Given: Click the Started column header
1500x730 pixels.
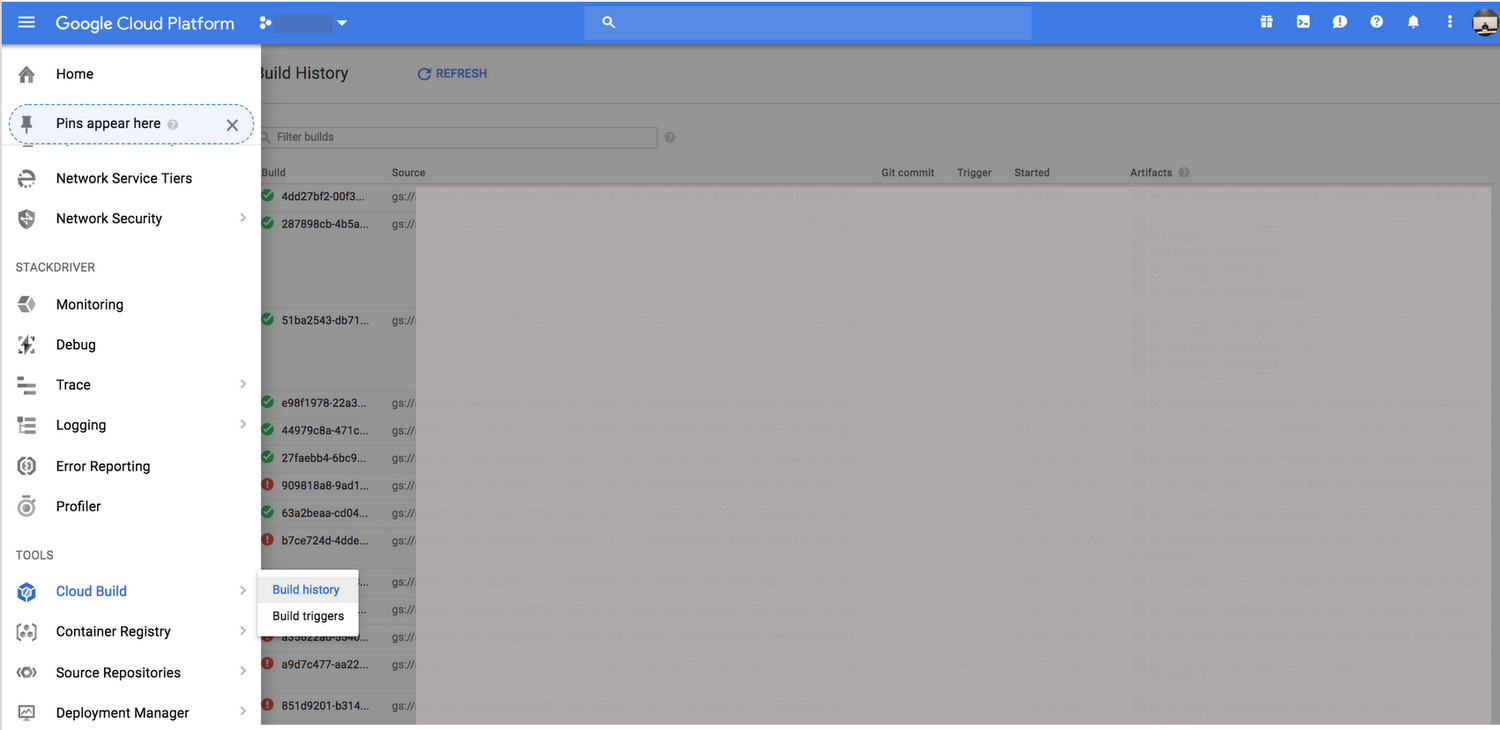Looking at the screenshot, I should point(1032,172).
